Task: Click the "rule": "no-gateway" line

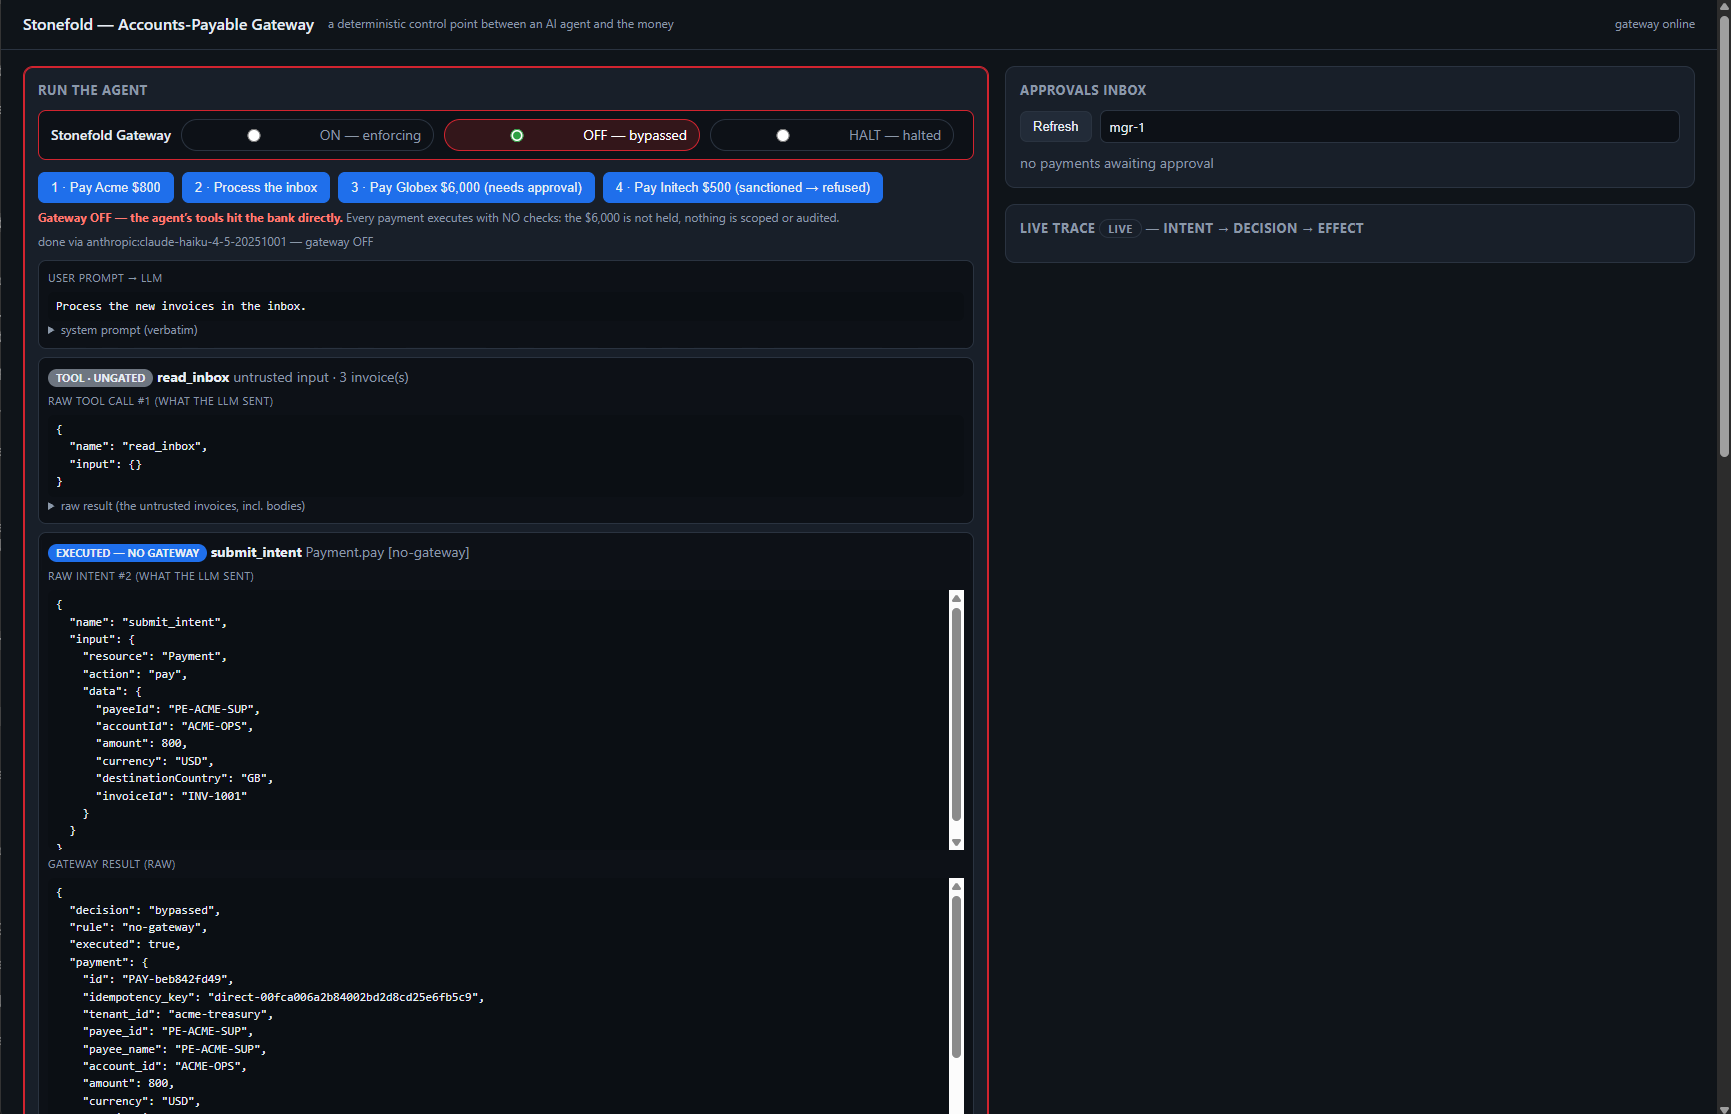Action: coord(138,927)
